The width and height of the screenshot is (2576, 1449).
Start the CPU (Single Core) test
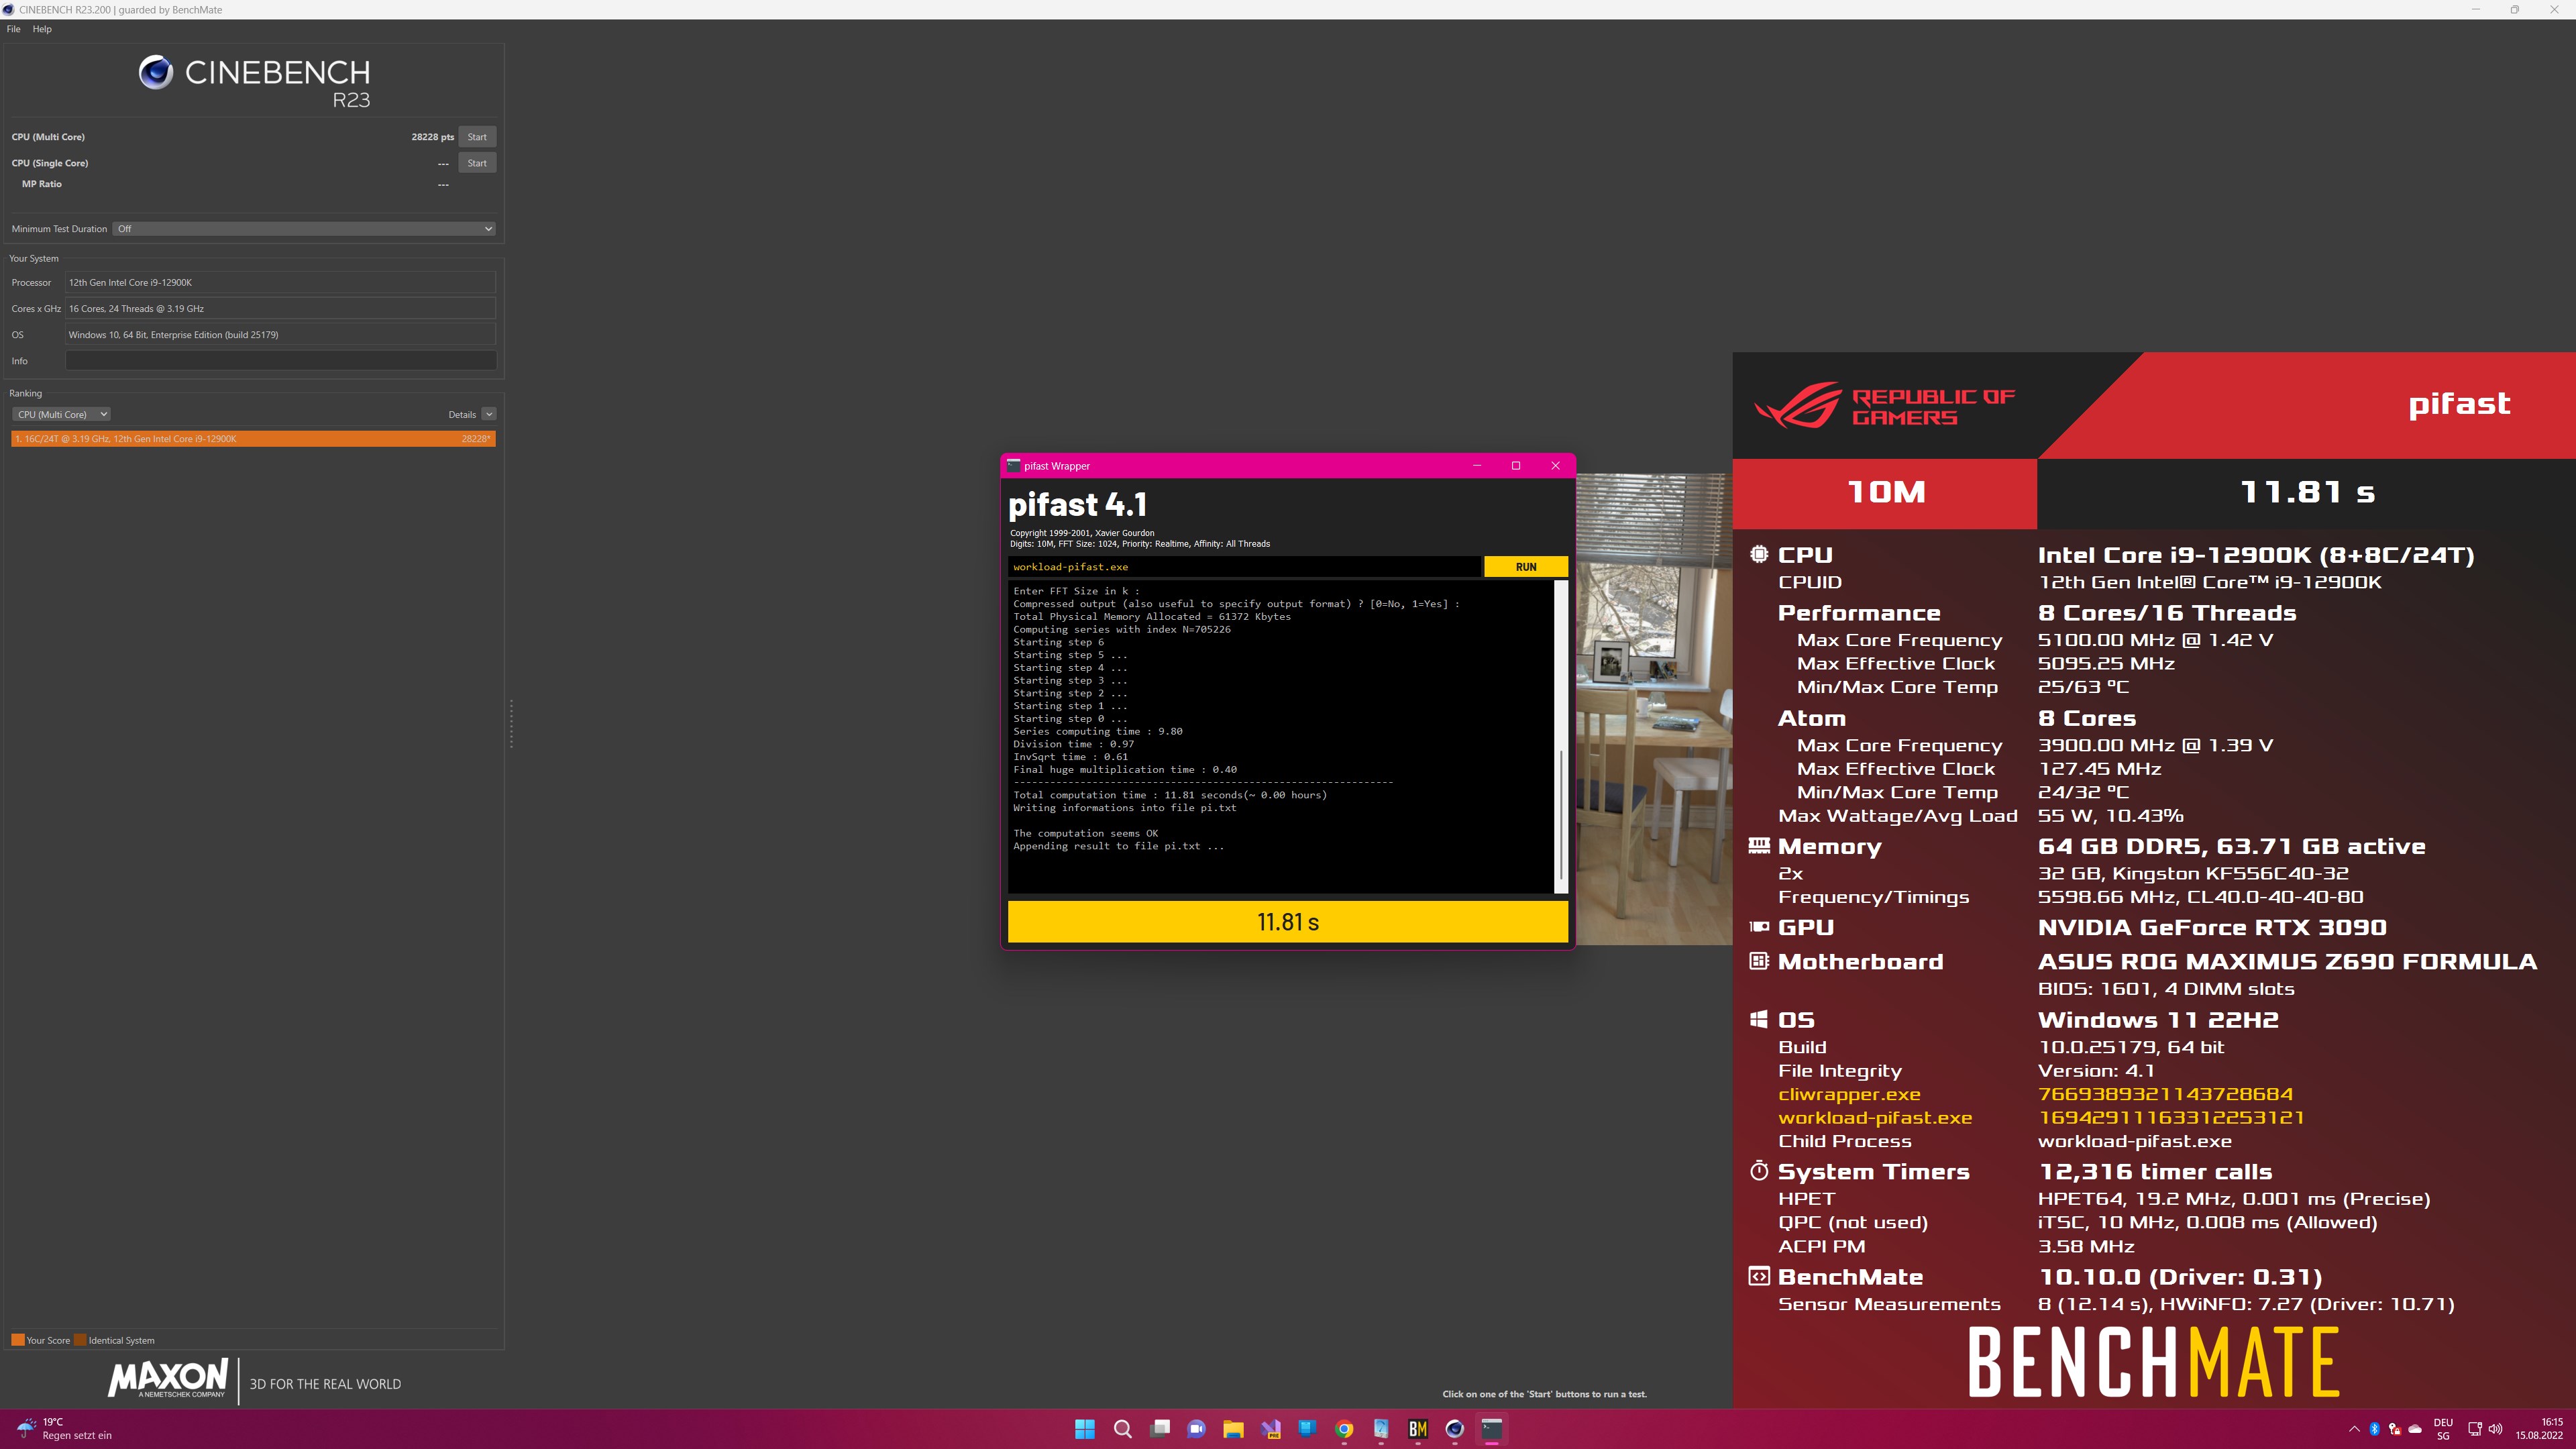tap(477, 163)
